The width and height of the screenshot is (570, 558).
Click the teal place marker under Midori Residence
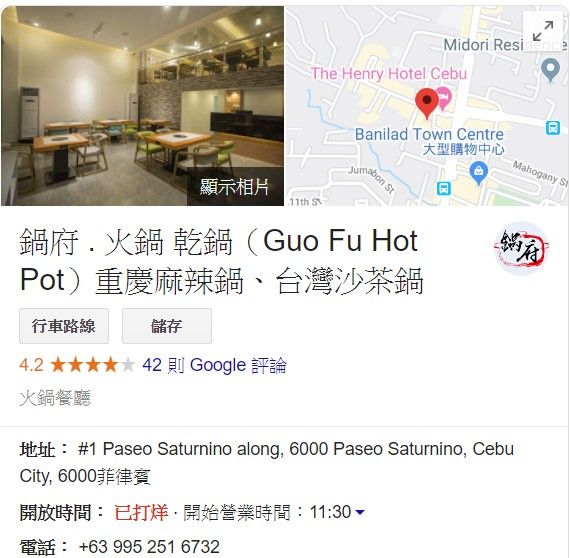(x=550, y=70)
